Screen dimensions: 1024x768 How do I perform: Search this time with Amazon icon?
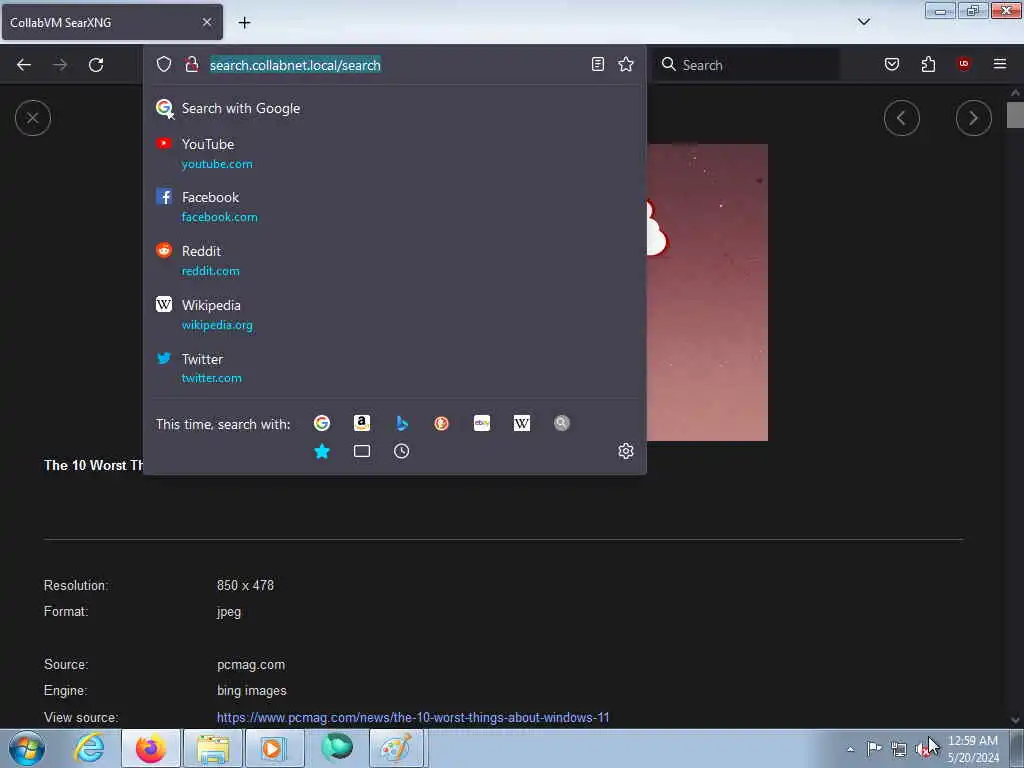click(362, 423)
